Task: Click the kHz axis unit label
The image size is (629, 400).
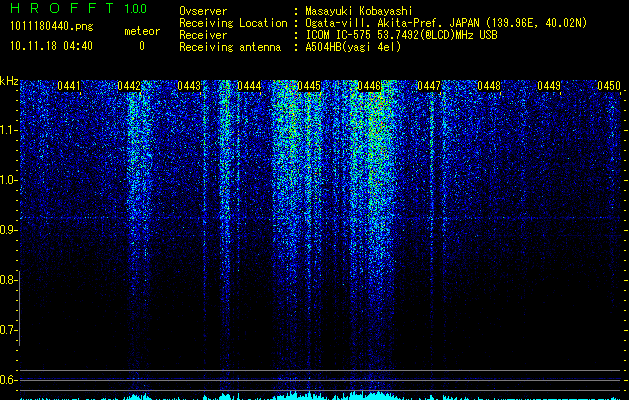Action: (x=9, y=81)
